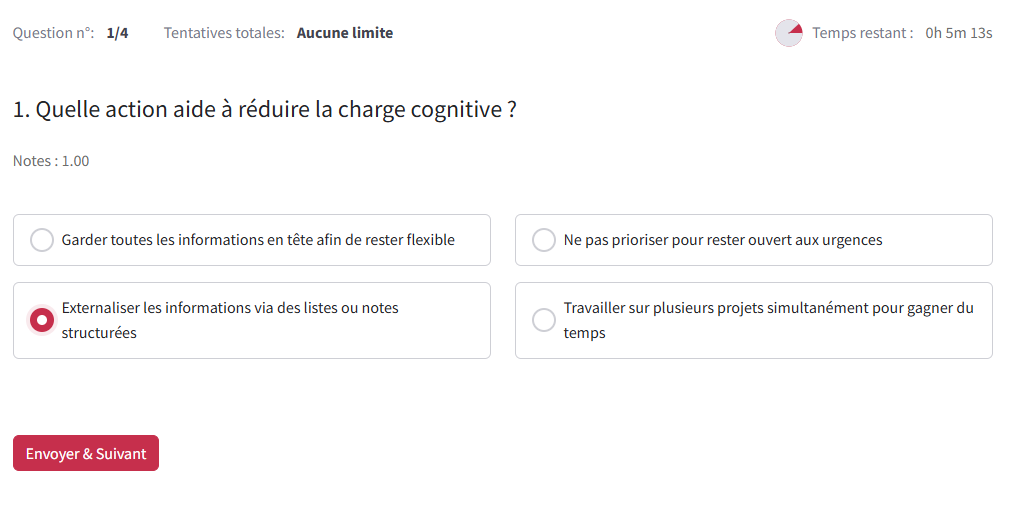Click the "Tentatives totales:" label

(x=225, y=33)
